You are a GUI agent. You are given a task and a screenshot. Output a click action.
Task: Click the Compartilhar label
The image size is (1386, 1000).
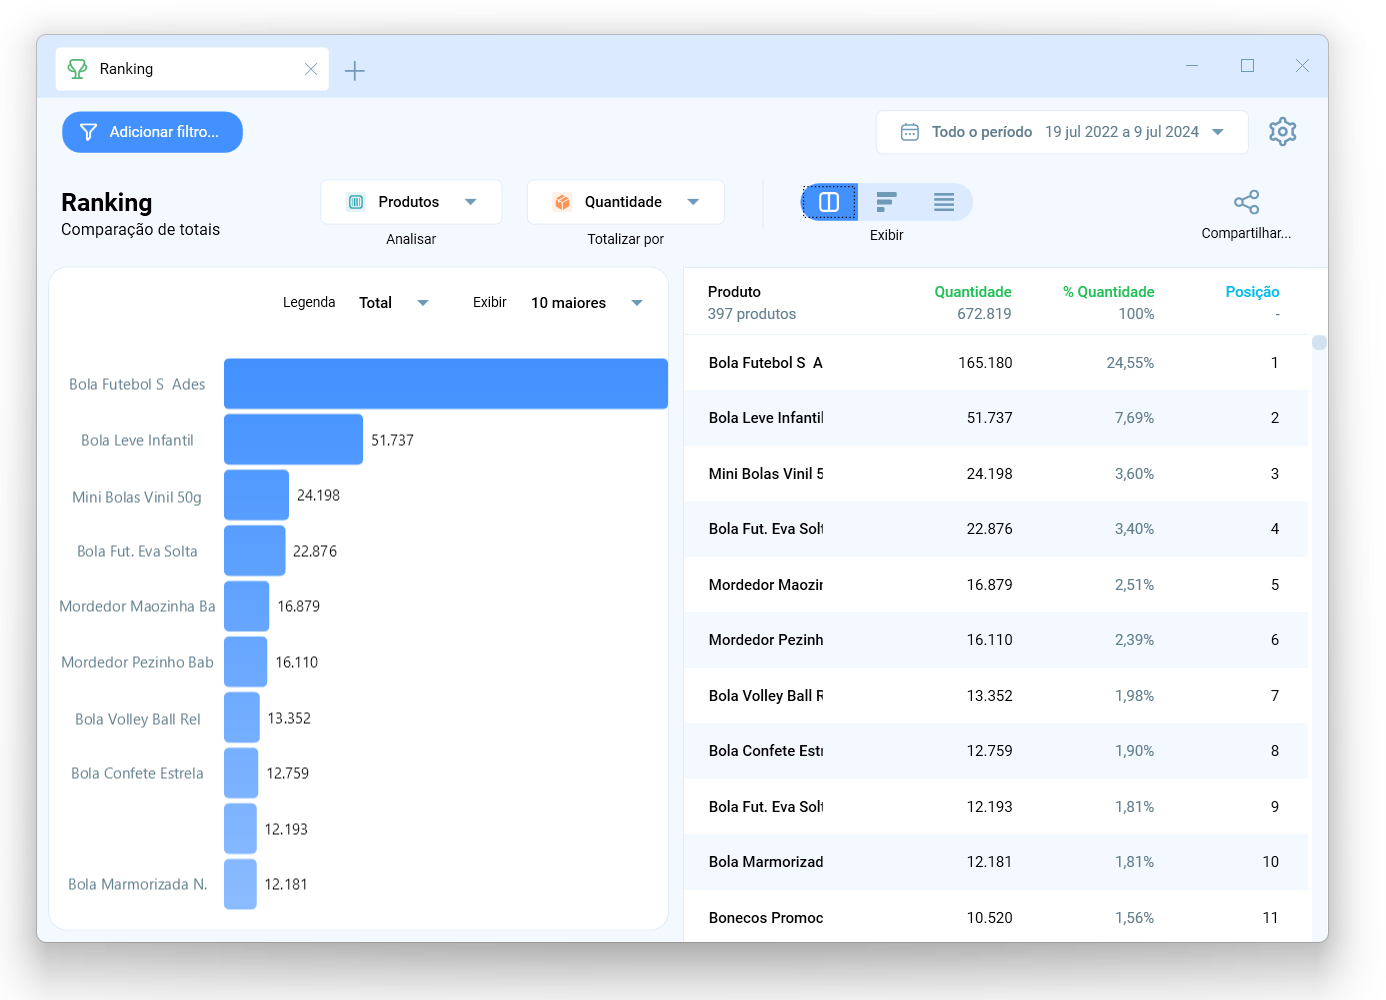pyautogui.click(x=1246, y=233)
